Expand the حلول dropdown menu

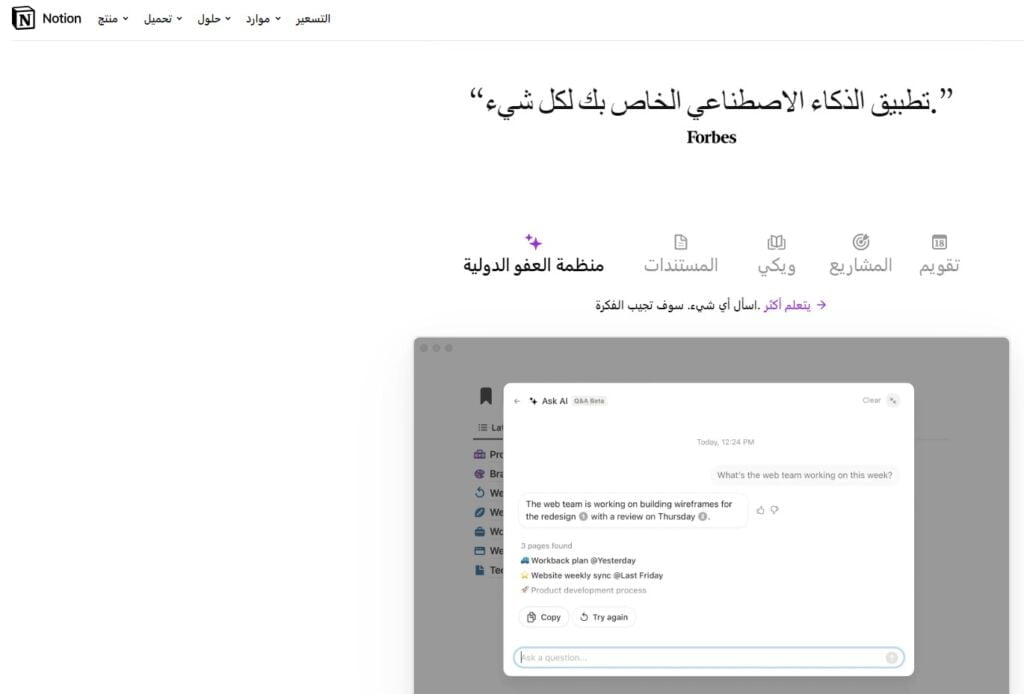pyautogui.click(x=214, y=19)
